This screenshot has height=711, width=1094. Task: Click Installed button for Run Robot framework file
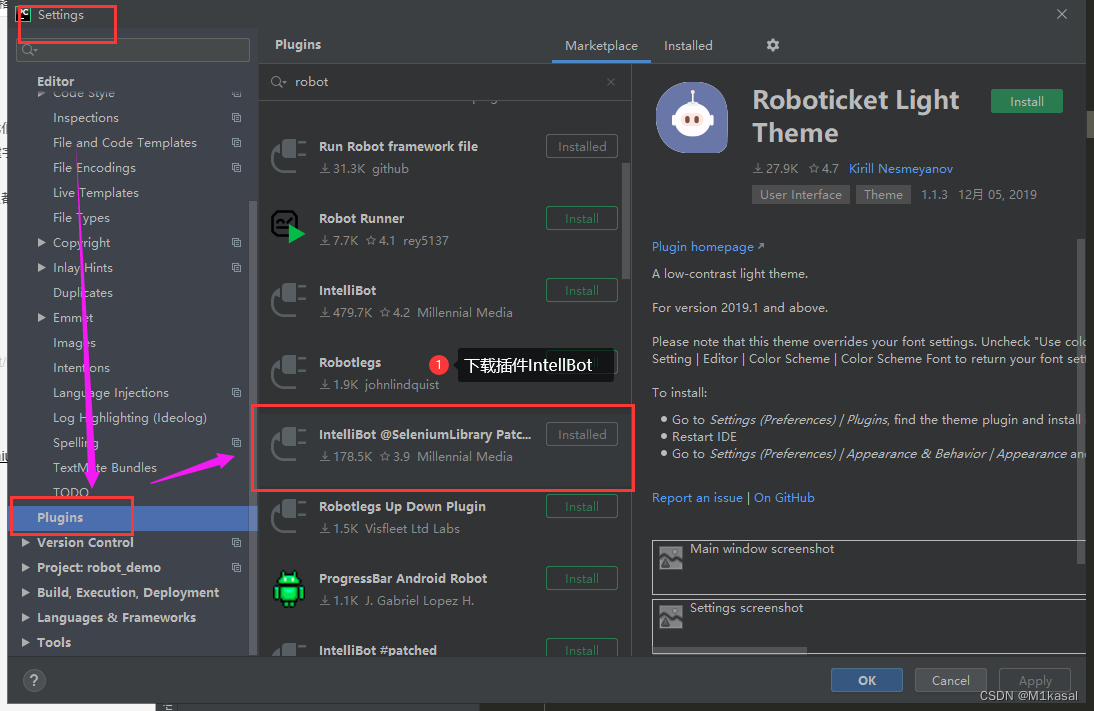click(x=581, y=147)
